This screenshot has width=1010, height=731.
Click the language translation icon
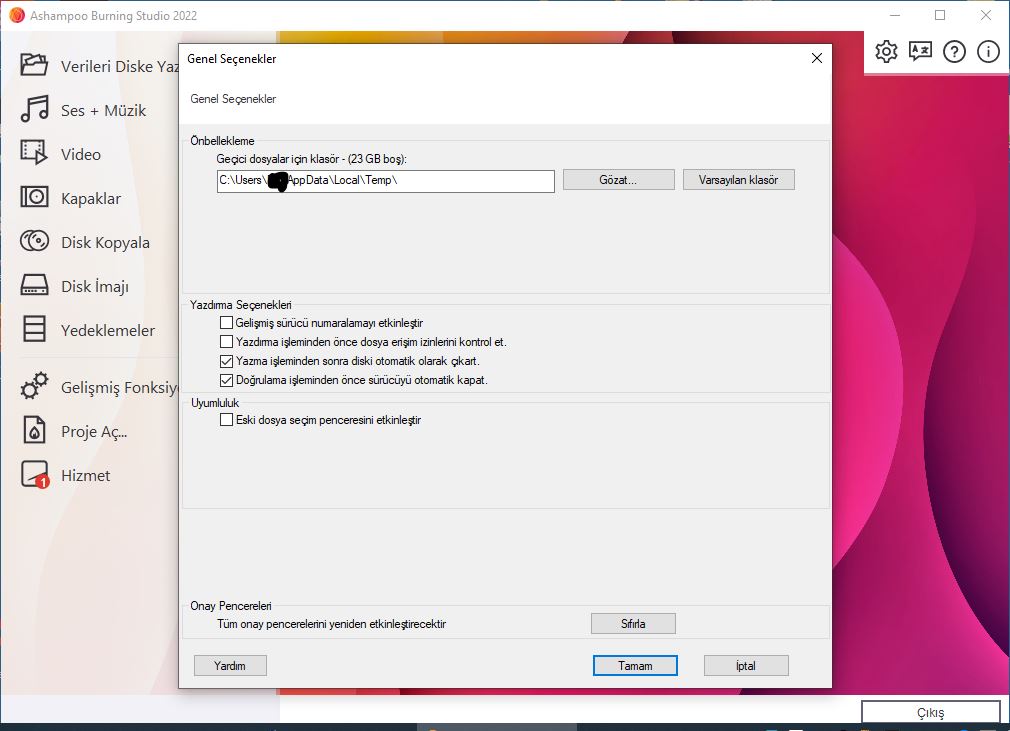[920, 52]
